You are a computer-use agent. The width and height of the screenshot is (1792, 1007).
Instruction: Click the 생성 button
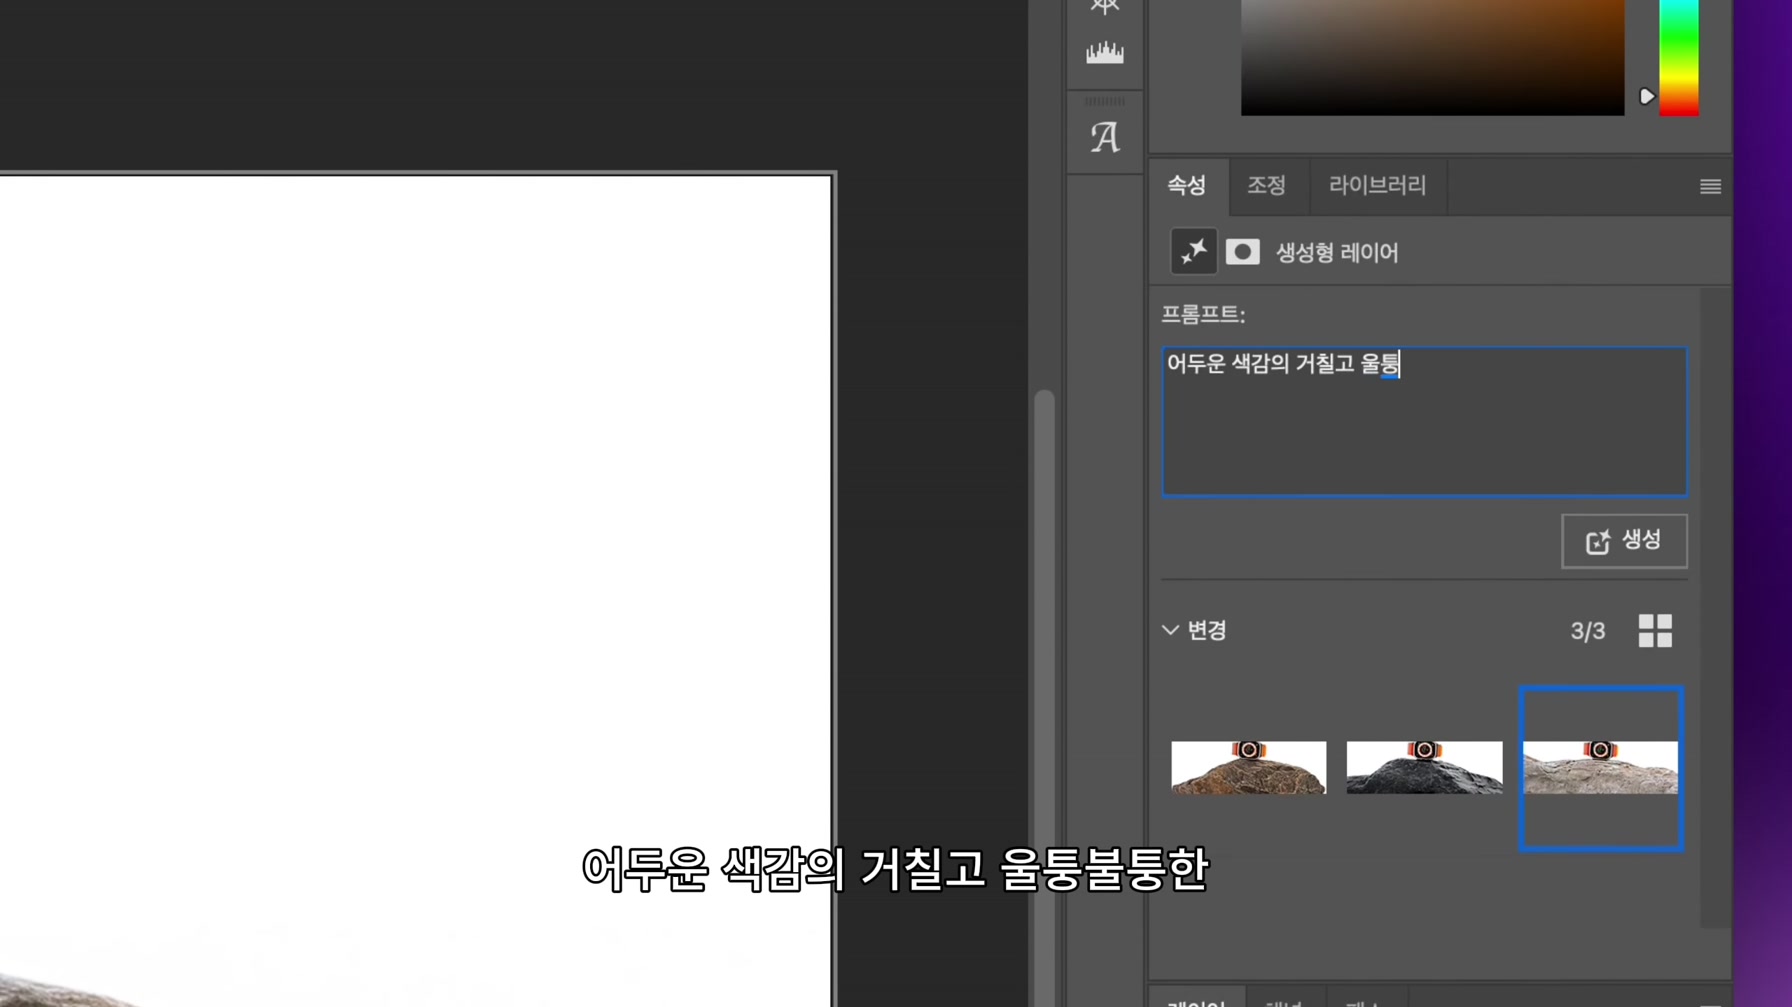click(1624, 541)
